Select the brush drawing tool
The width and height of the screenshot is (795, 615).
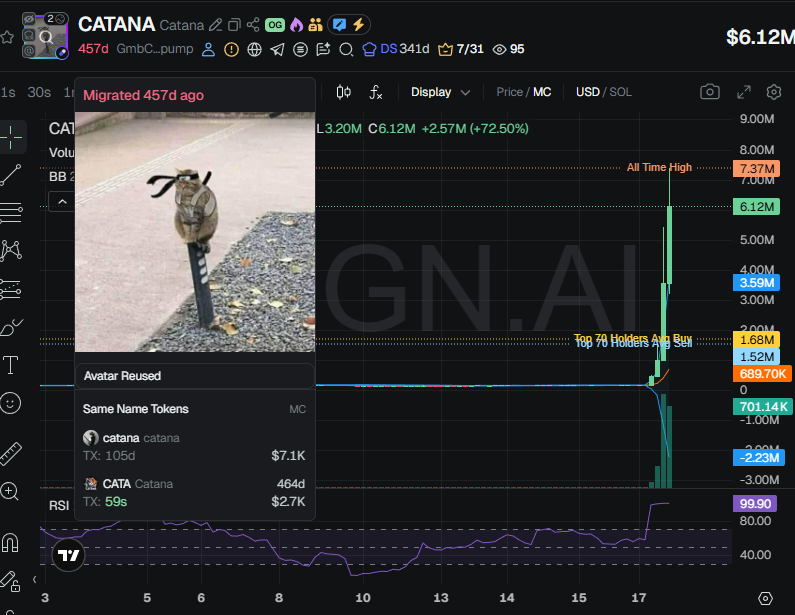pyautogui.click(x=12, y=327)
